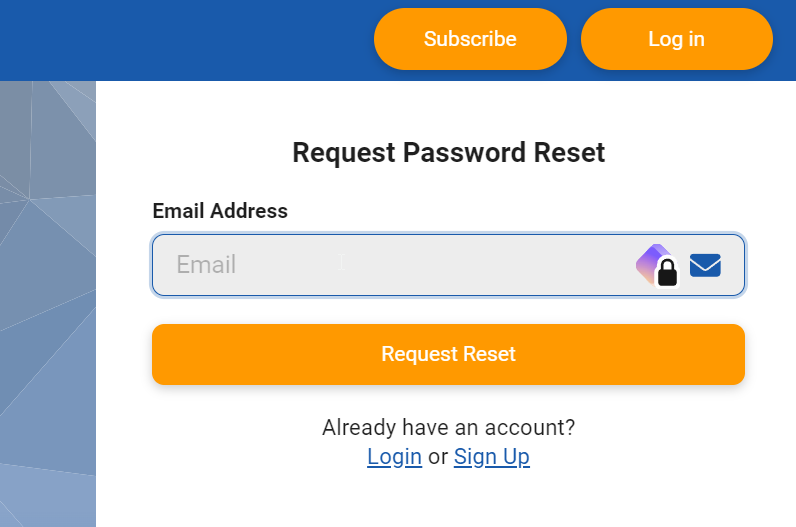Click the blue envelope icon
The width and height of the screenshot is (796, 527).
(705, 266)
